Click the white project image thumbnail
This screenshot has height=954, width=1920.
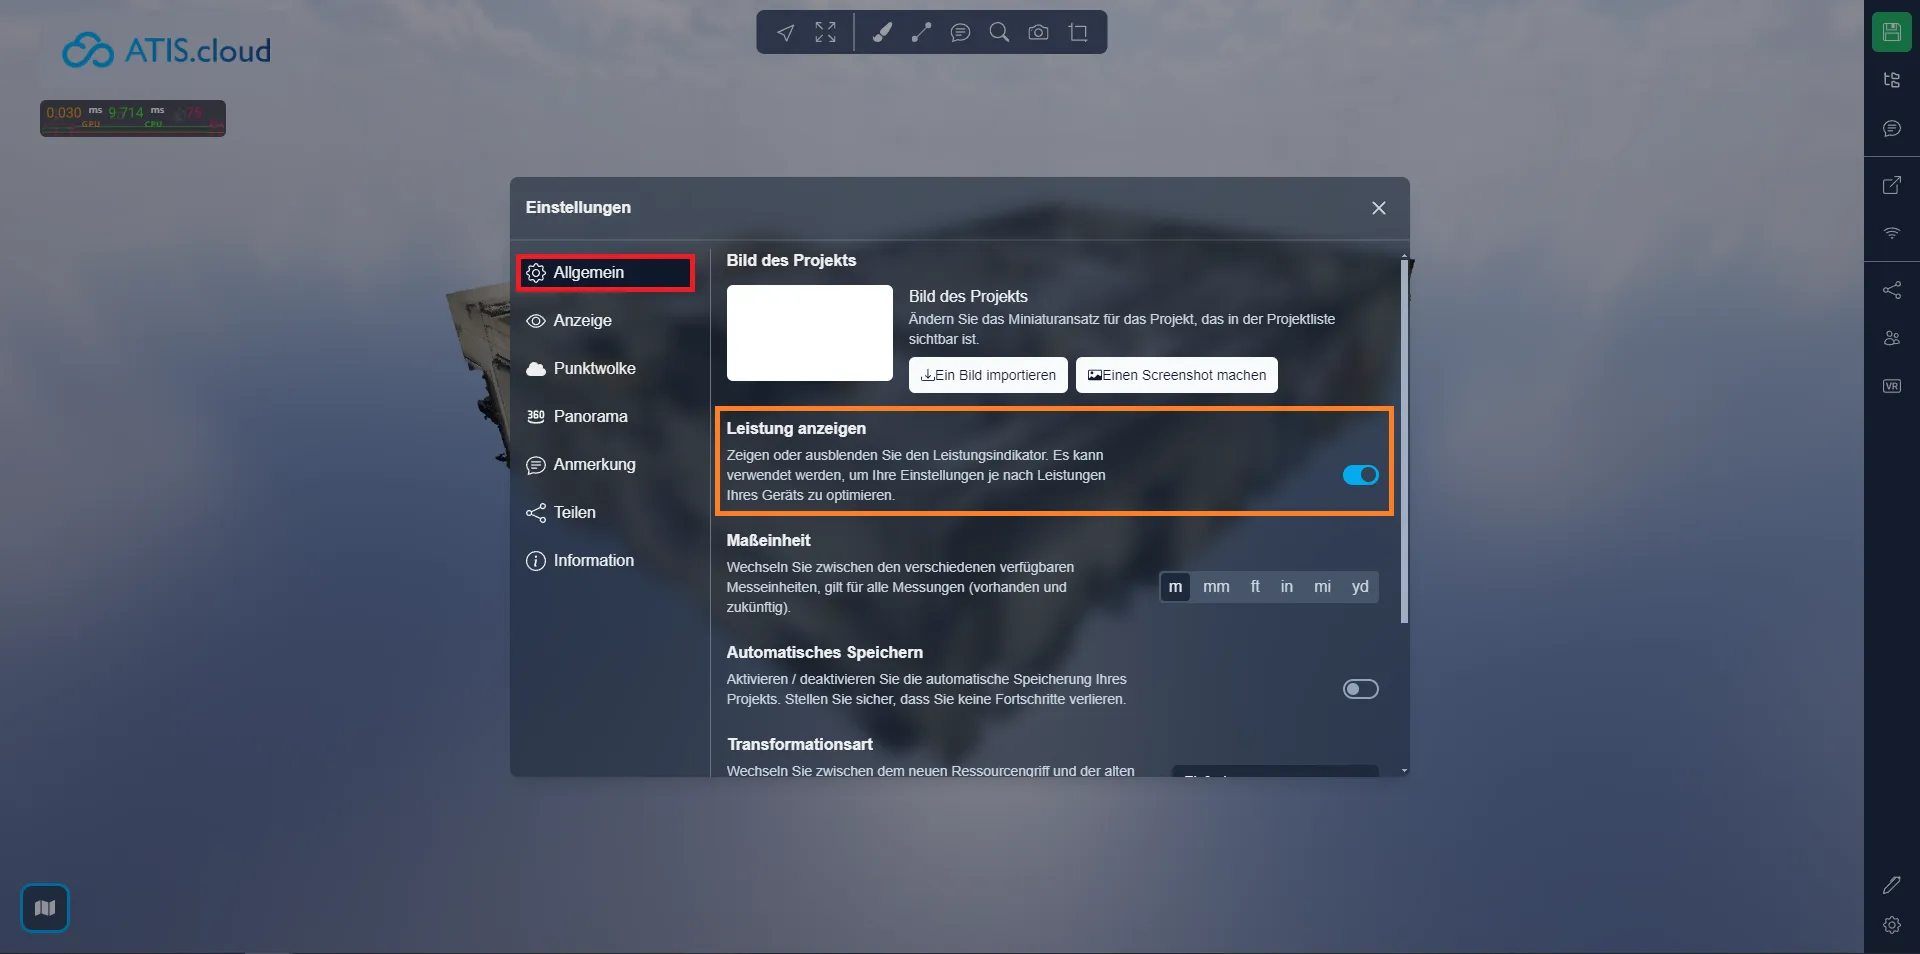point(809,333)
